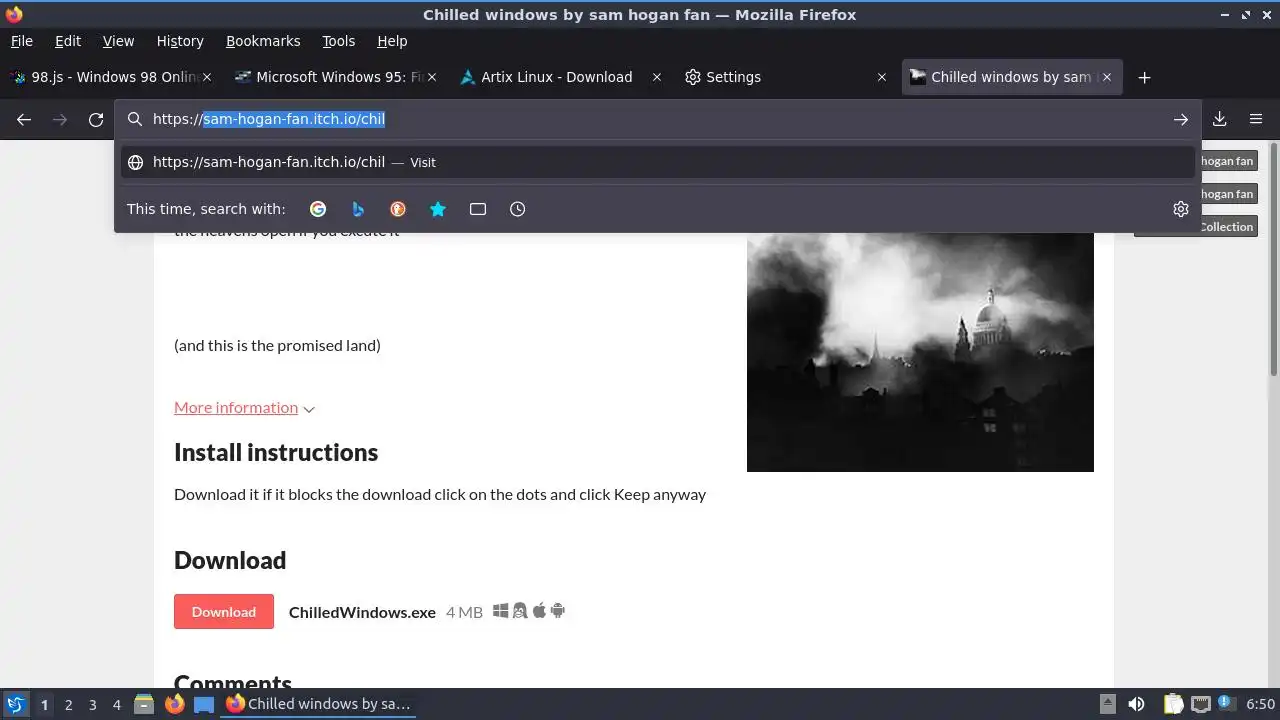The image size is (1280, 720).
Task: Close the Microsoft Windows 95 tab
Action: 432,77
